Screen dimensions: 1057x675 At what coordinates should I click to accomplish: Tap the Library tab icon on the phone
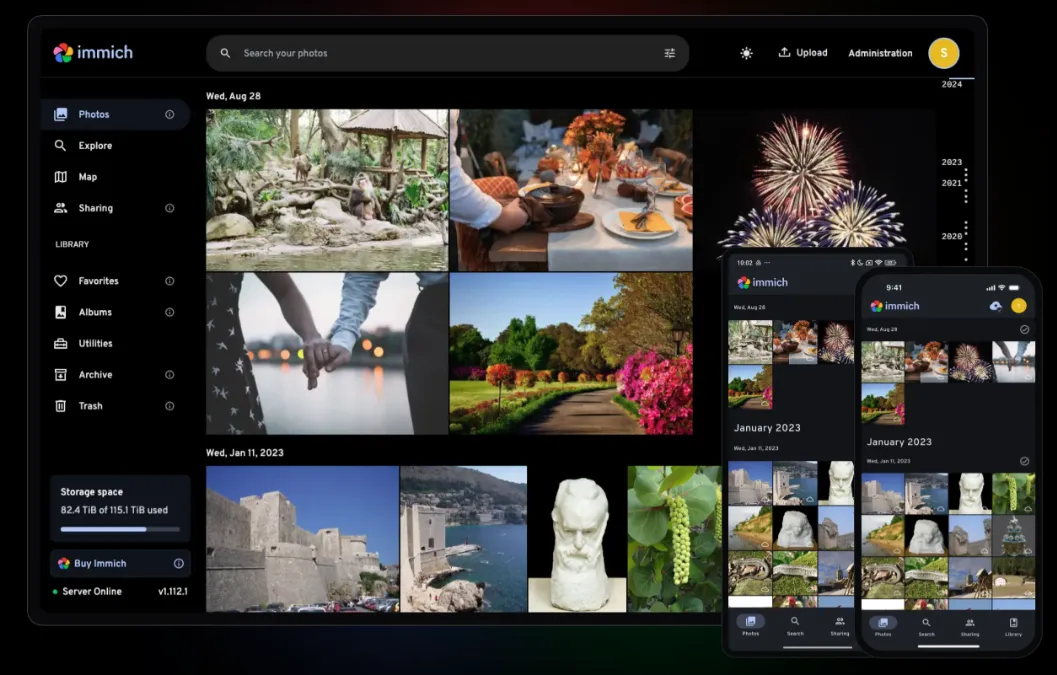coord(1013,623)
